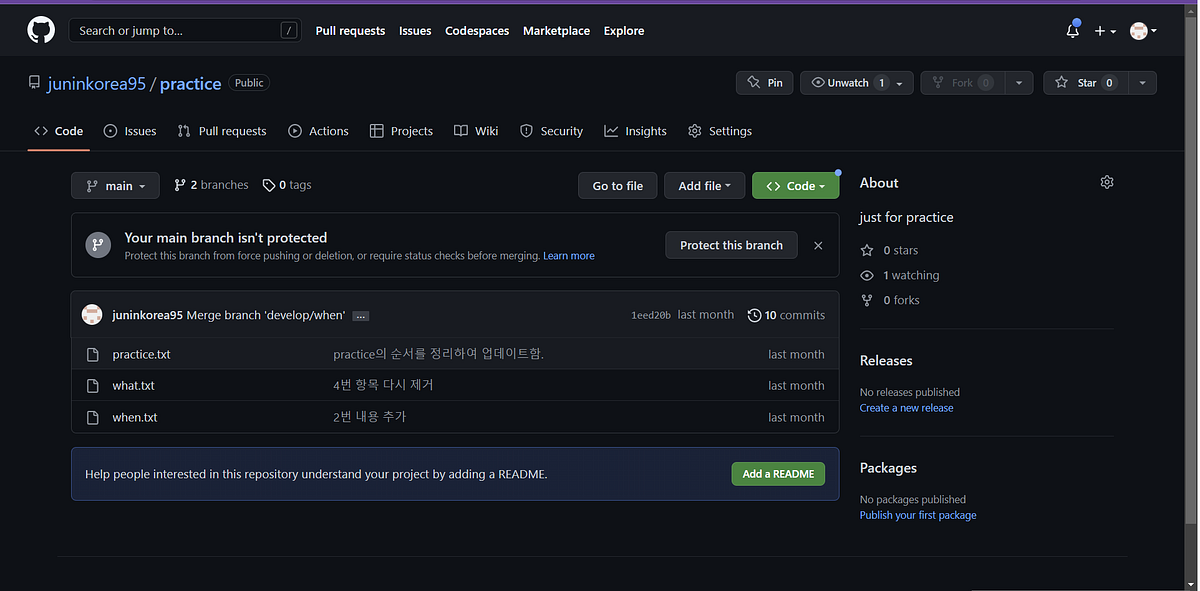Focus the Search or jump to field
Screen dimensions: 1200x591
click(185, 31)
